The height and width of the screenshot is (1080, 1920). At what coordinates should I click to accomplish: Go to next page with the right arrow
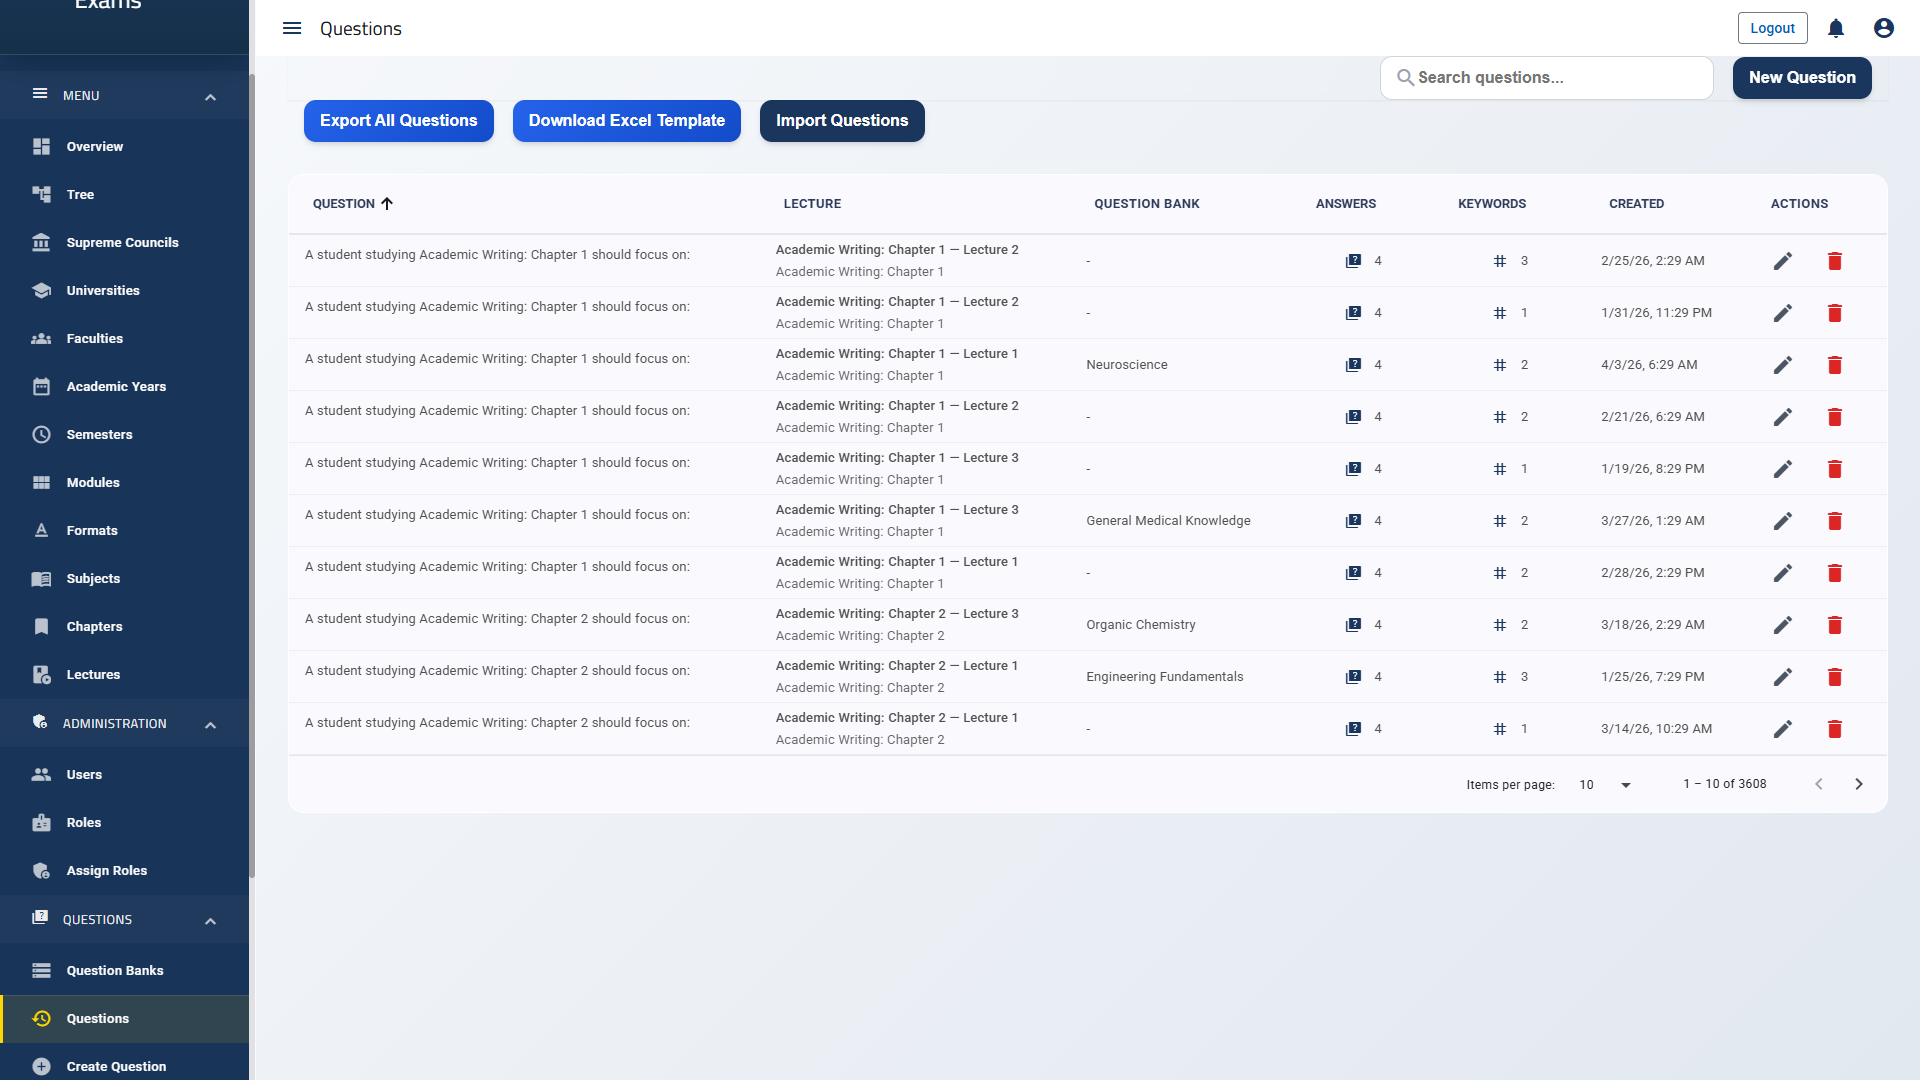[1859, 784]
